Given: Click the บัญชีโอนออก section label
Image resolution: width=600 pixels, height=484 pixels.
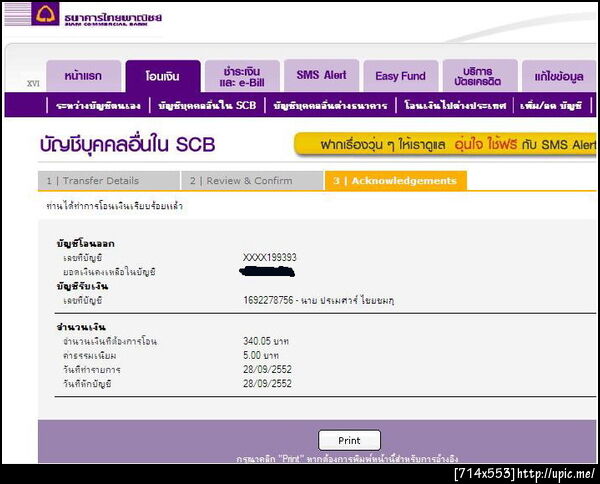Looking at the screenshot, I should coord(85,244).
